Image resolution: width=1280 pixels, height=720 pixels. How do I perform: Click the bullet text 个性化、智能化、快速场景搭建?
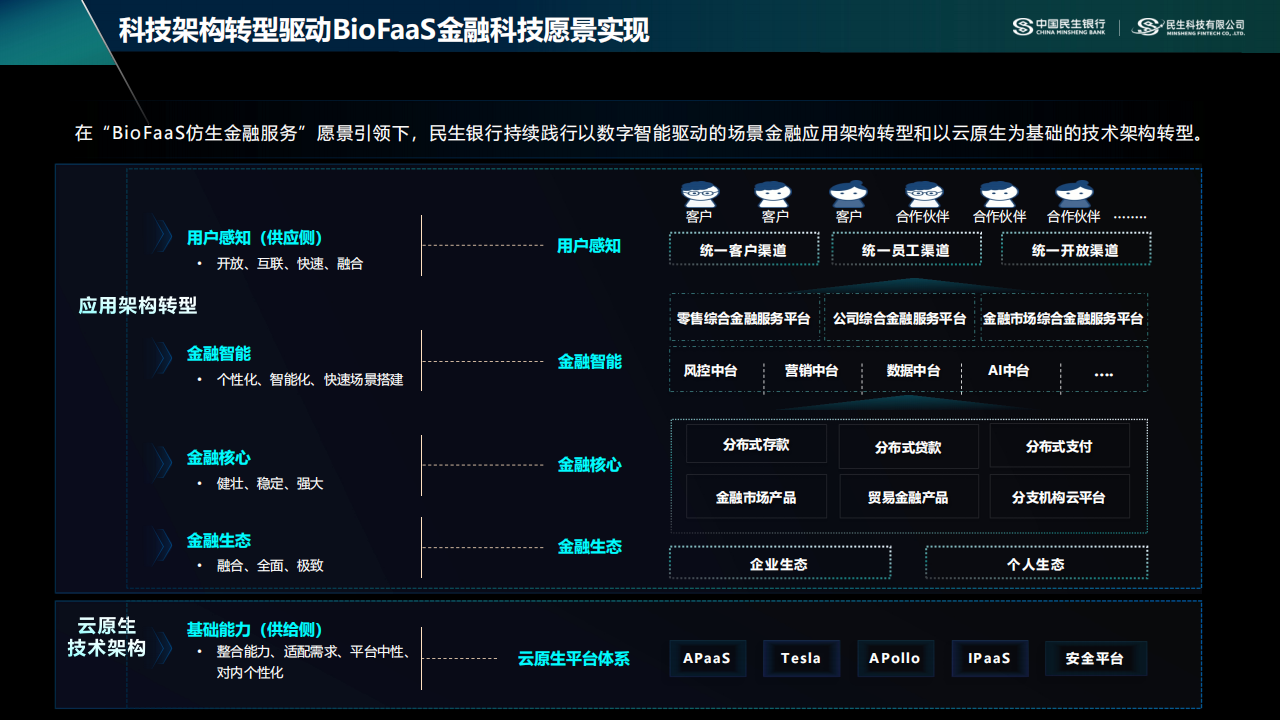click(x=310, y=380)
